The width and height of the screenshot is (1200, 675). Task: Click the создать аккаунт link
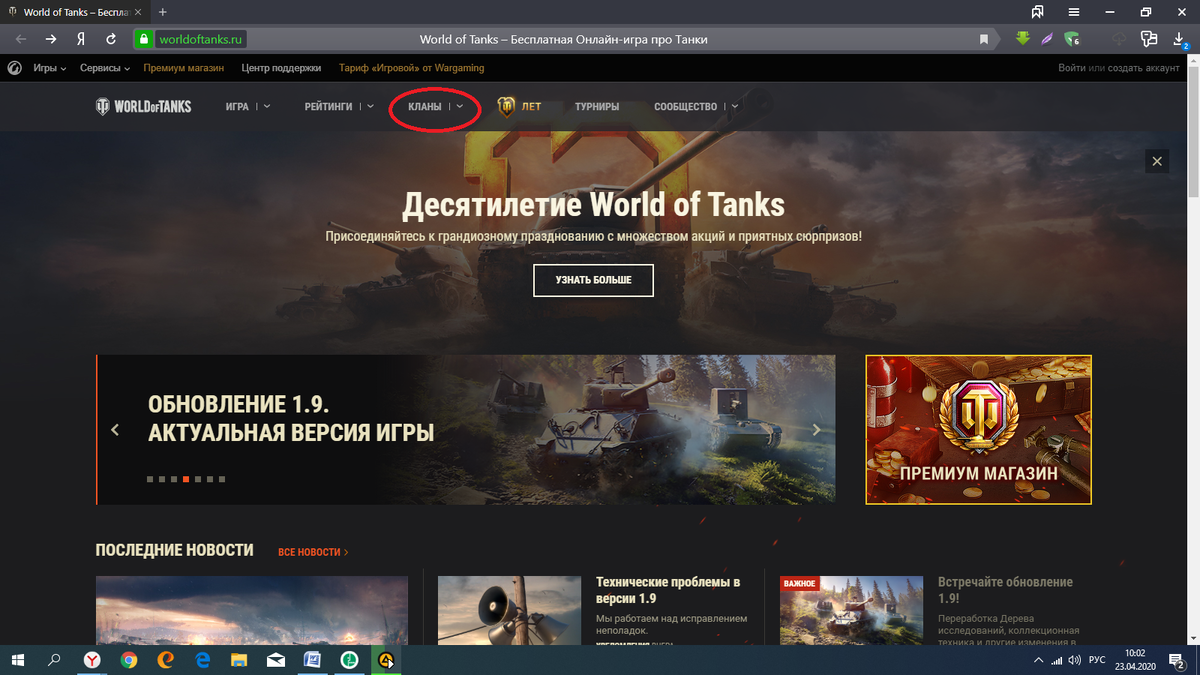pyautogui.click(x=1145, y=68)
